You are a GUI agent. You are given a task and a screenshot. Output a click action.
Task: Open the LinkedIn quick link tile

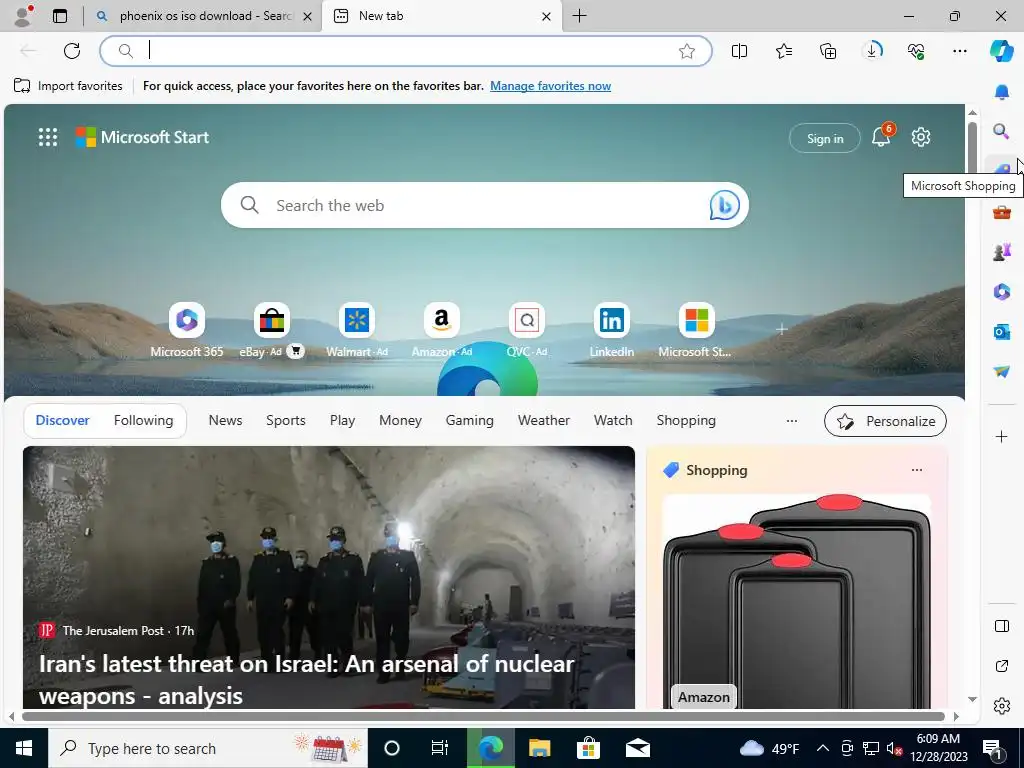[611, 330]
